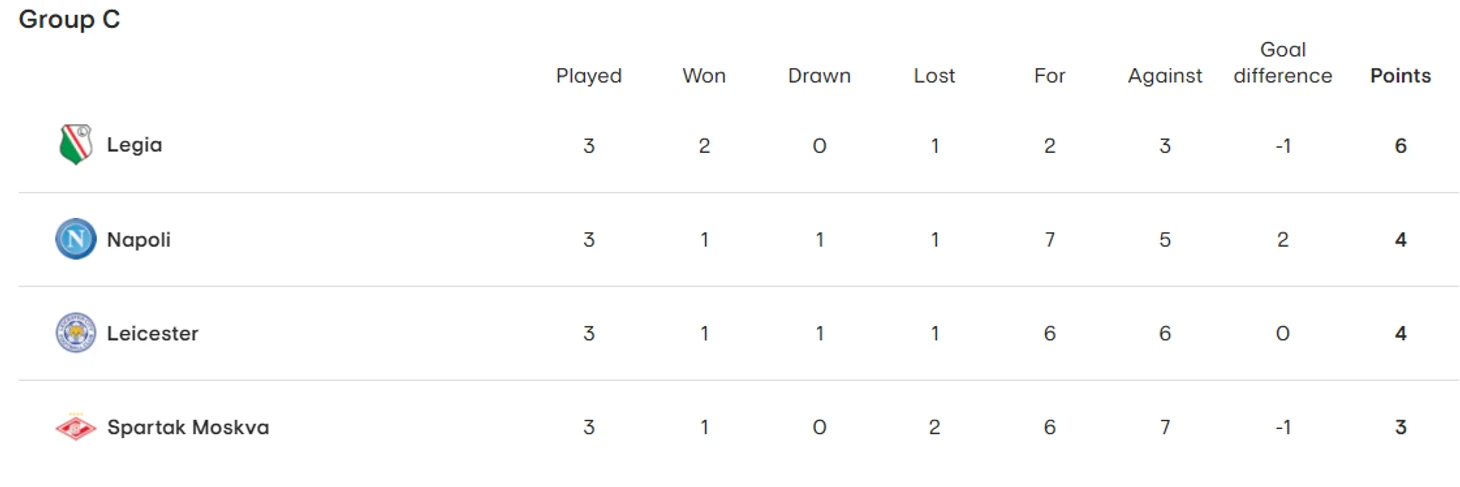Click Spartak Moskva's goals against value
The height and width of the screenshot is (487, 1460).
coord(1165,427)
